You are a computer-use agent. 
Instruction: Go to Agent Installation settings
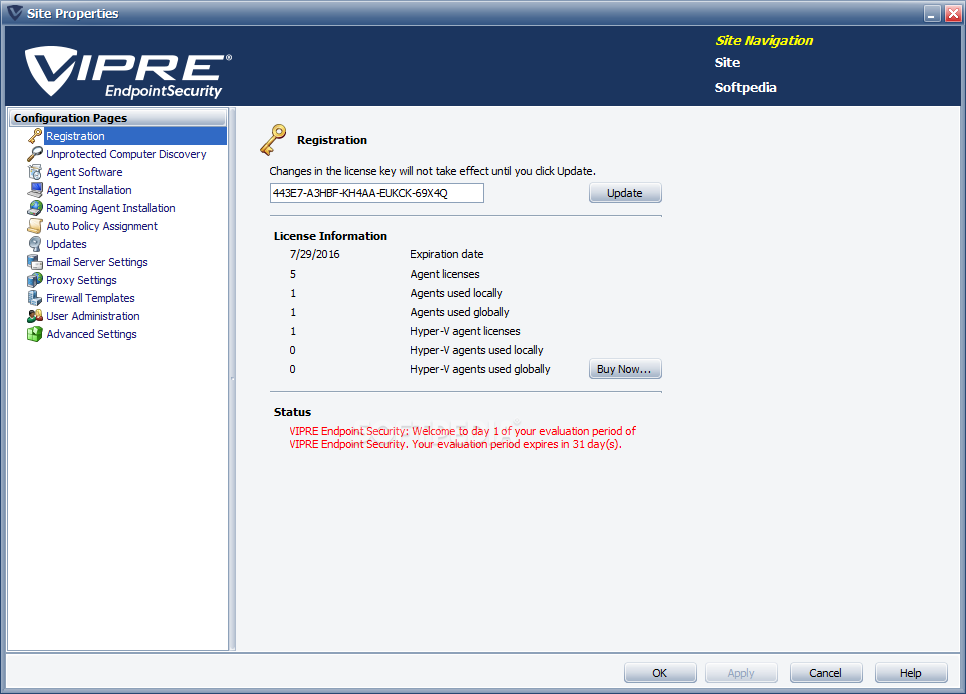(89, 190)
